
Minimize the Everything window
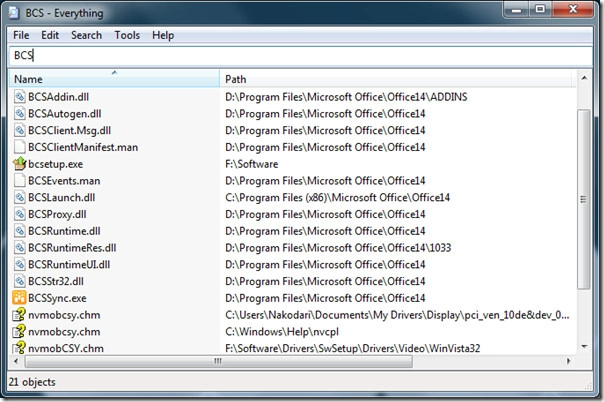516,10
